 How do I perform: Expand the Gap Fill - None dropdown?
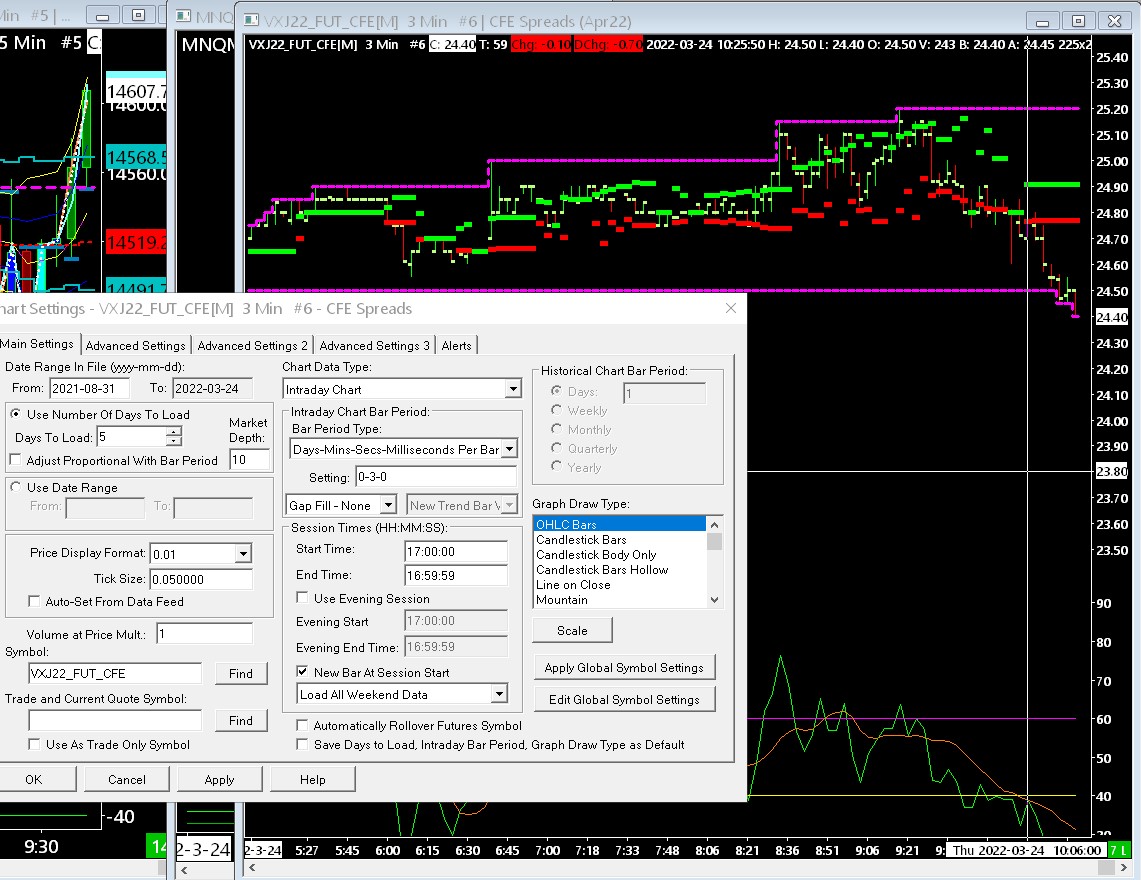click(388, 506)
